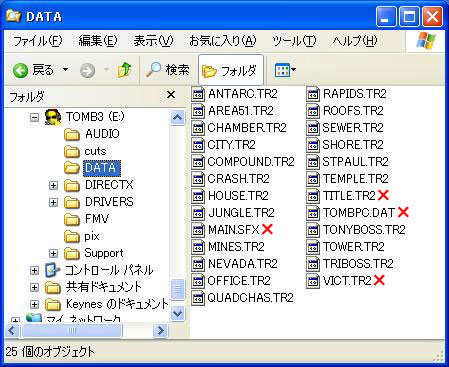This screenshot has height=367, width=449.
Task: Select the TEMPLE.TR2 file name
Action: point(355,179)
